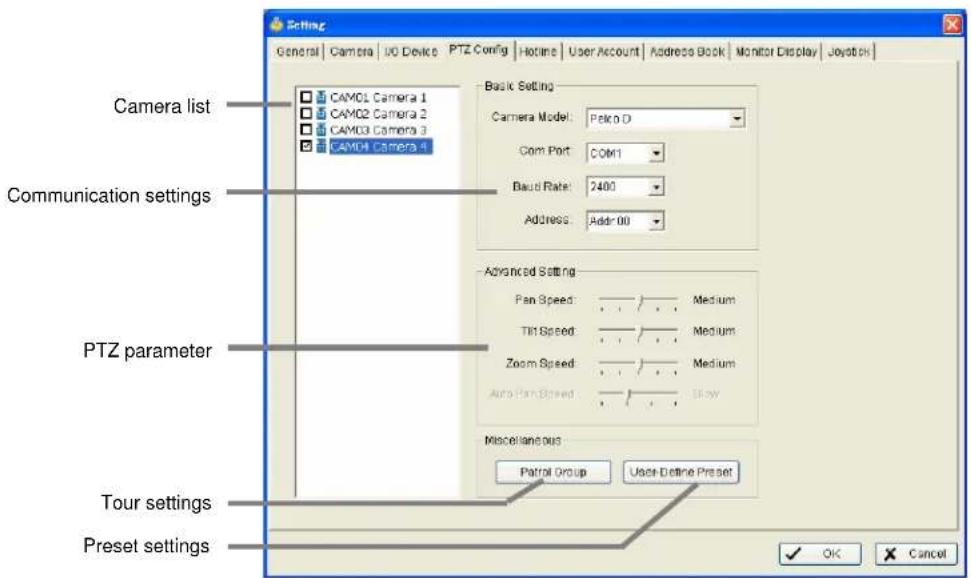
Task: Go to the User Account tab
Action: (603, 51)
